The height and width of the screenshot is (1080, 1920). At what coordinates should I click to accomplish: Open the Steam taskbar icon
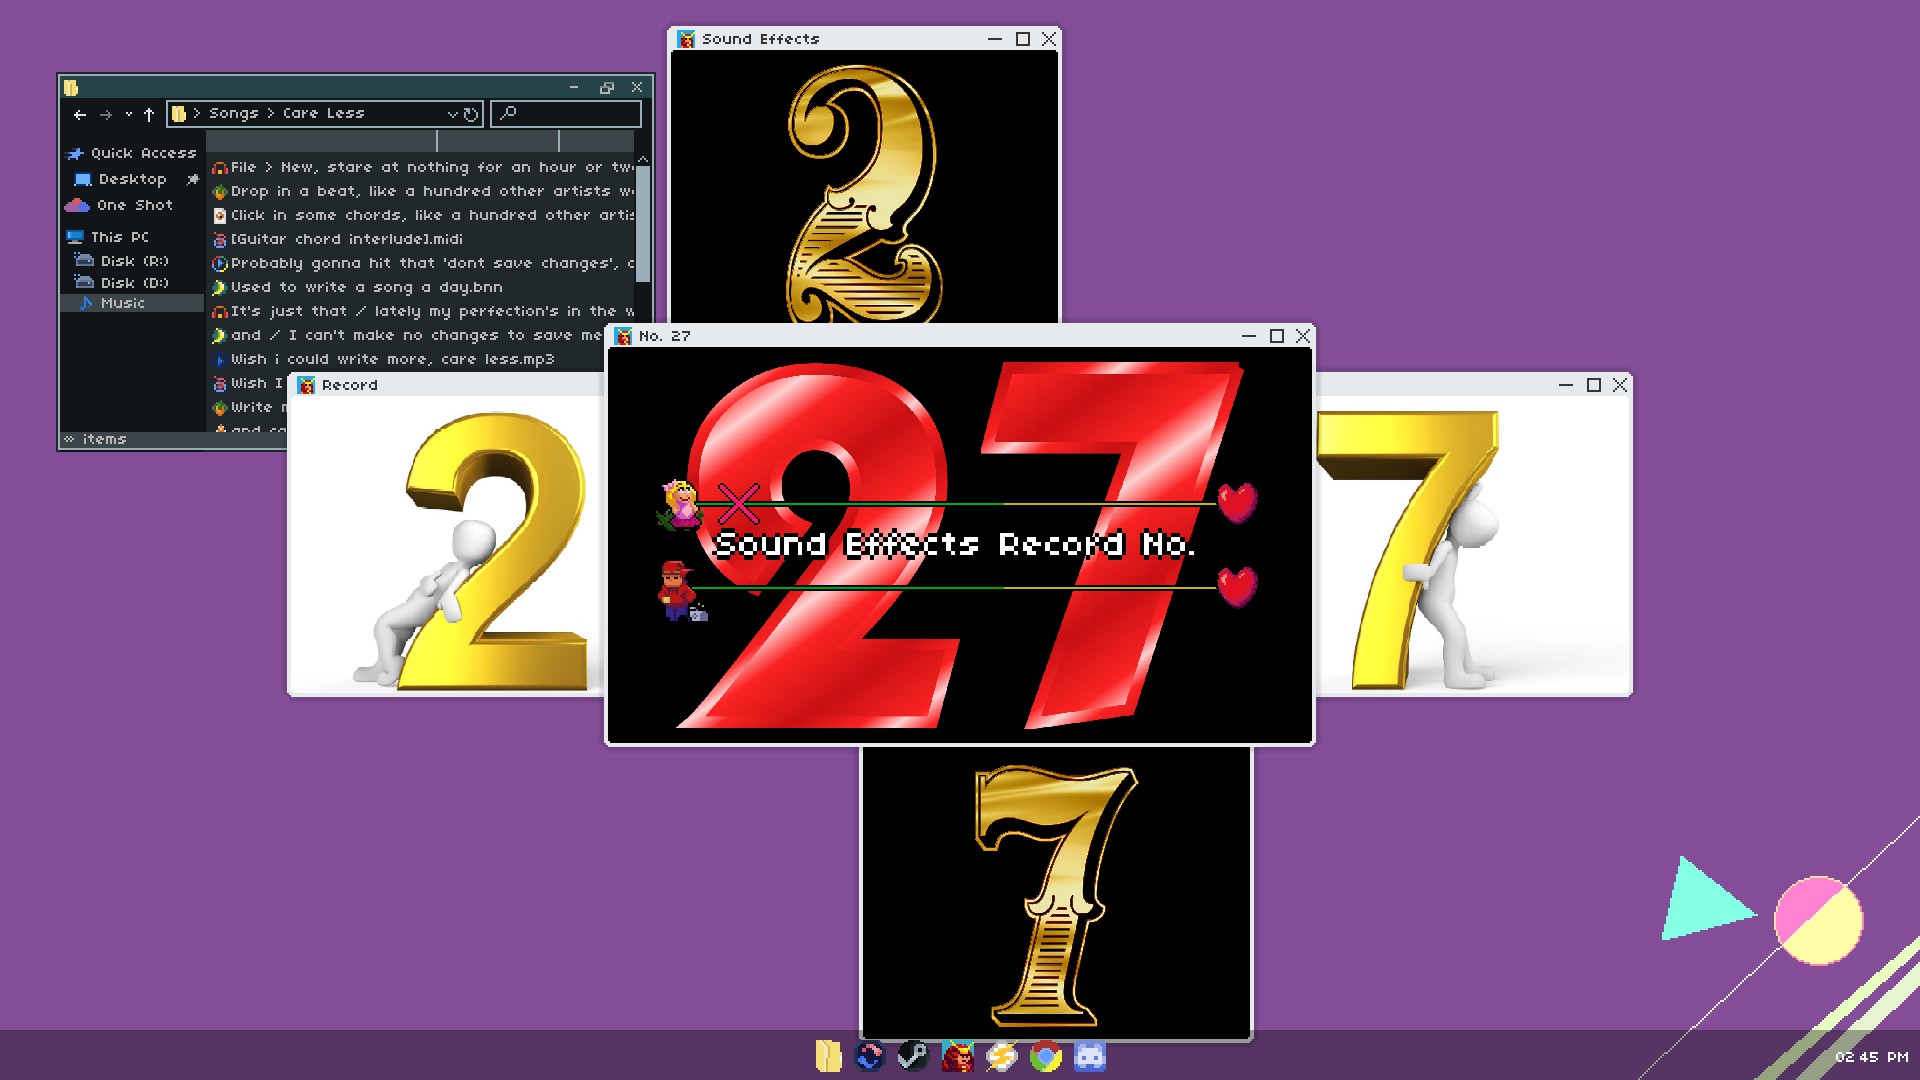912,1056
